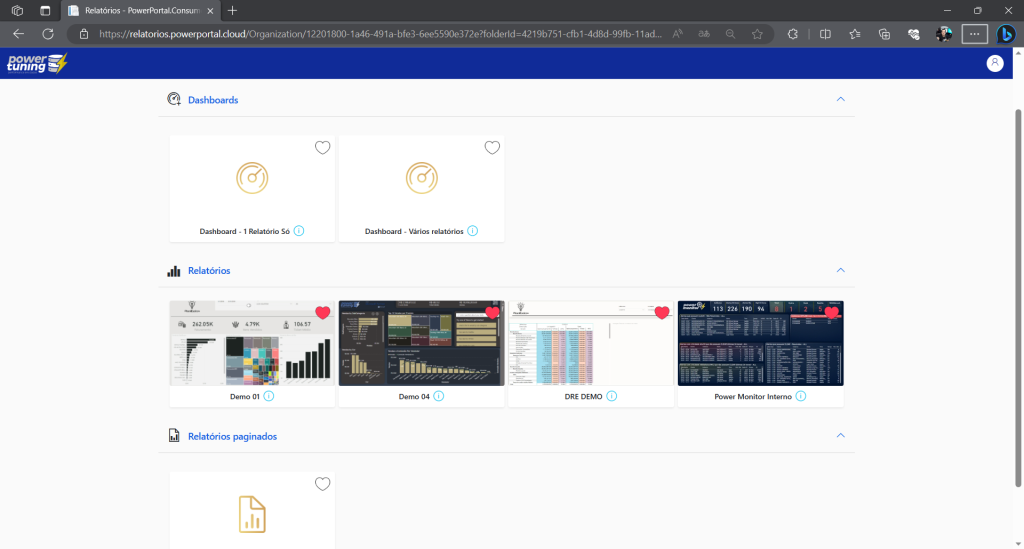
Task: Unfavorite the Demo 01 report
Action: pyautogui.click(x=322, y=313)
